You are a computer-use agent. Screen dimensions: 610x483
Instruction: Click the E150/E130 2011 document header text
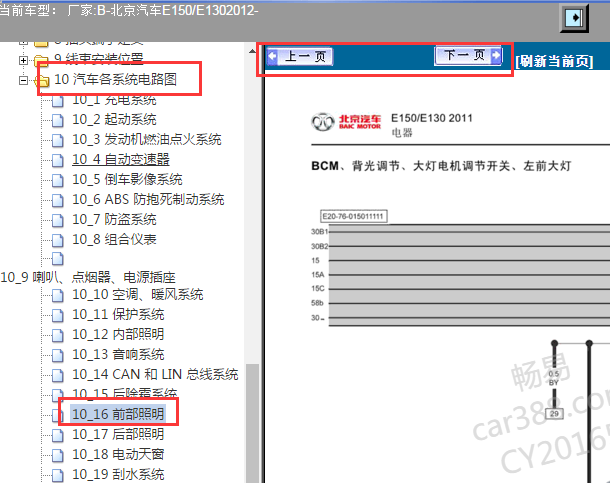click(432, 118)
